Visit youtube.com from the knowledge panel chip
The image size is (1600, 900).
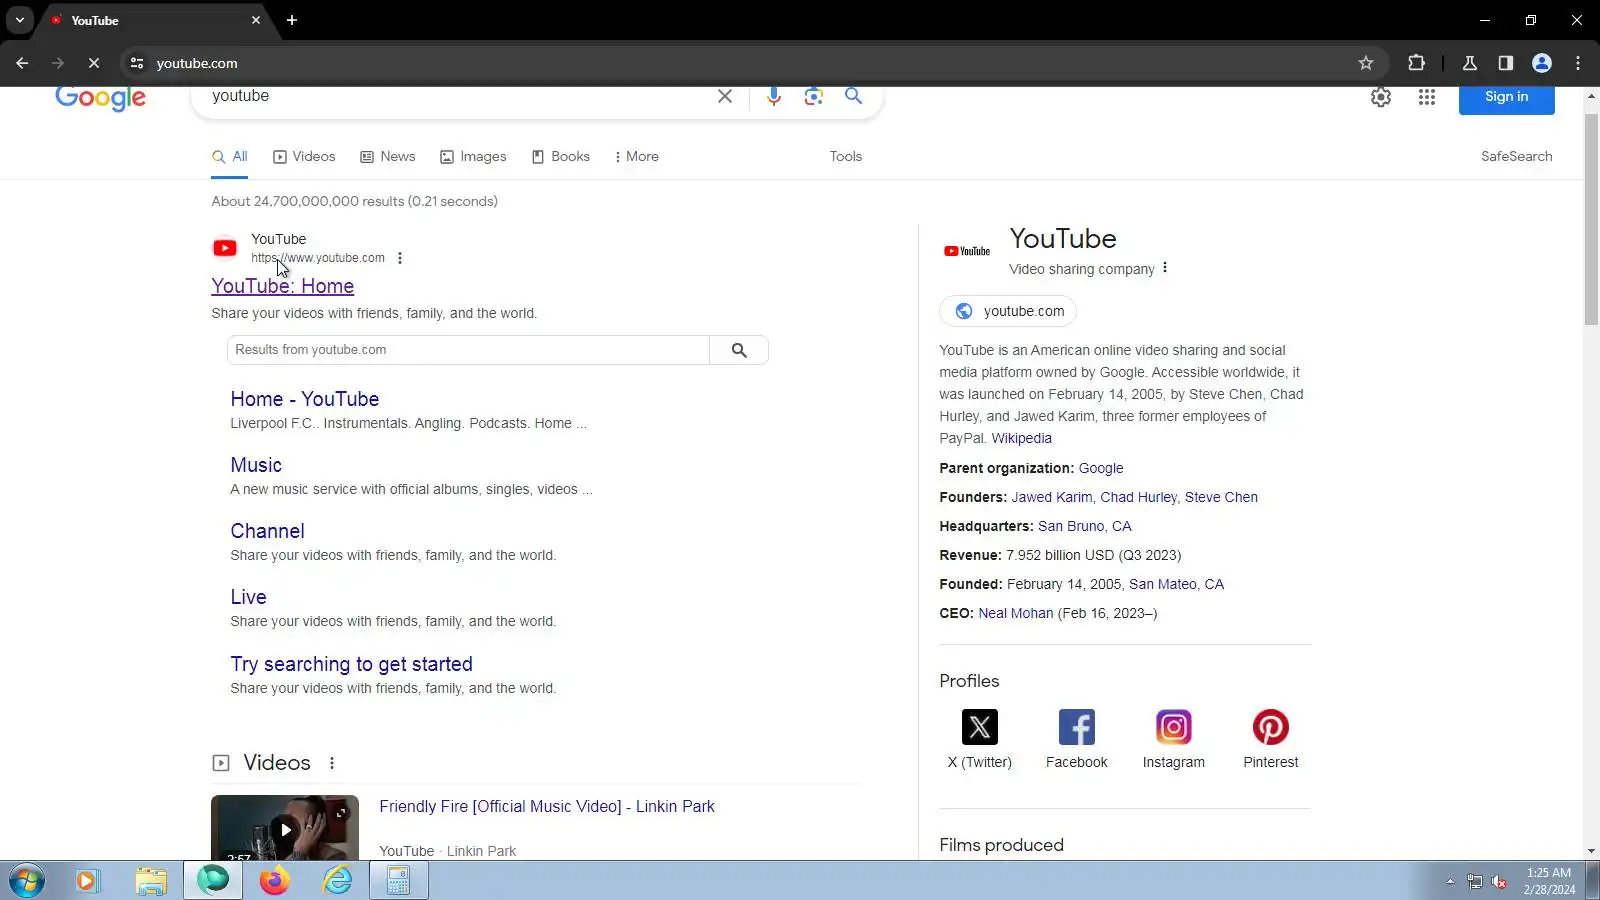click(x=1008, y=311)
